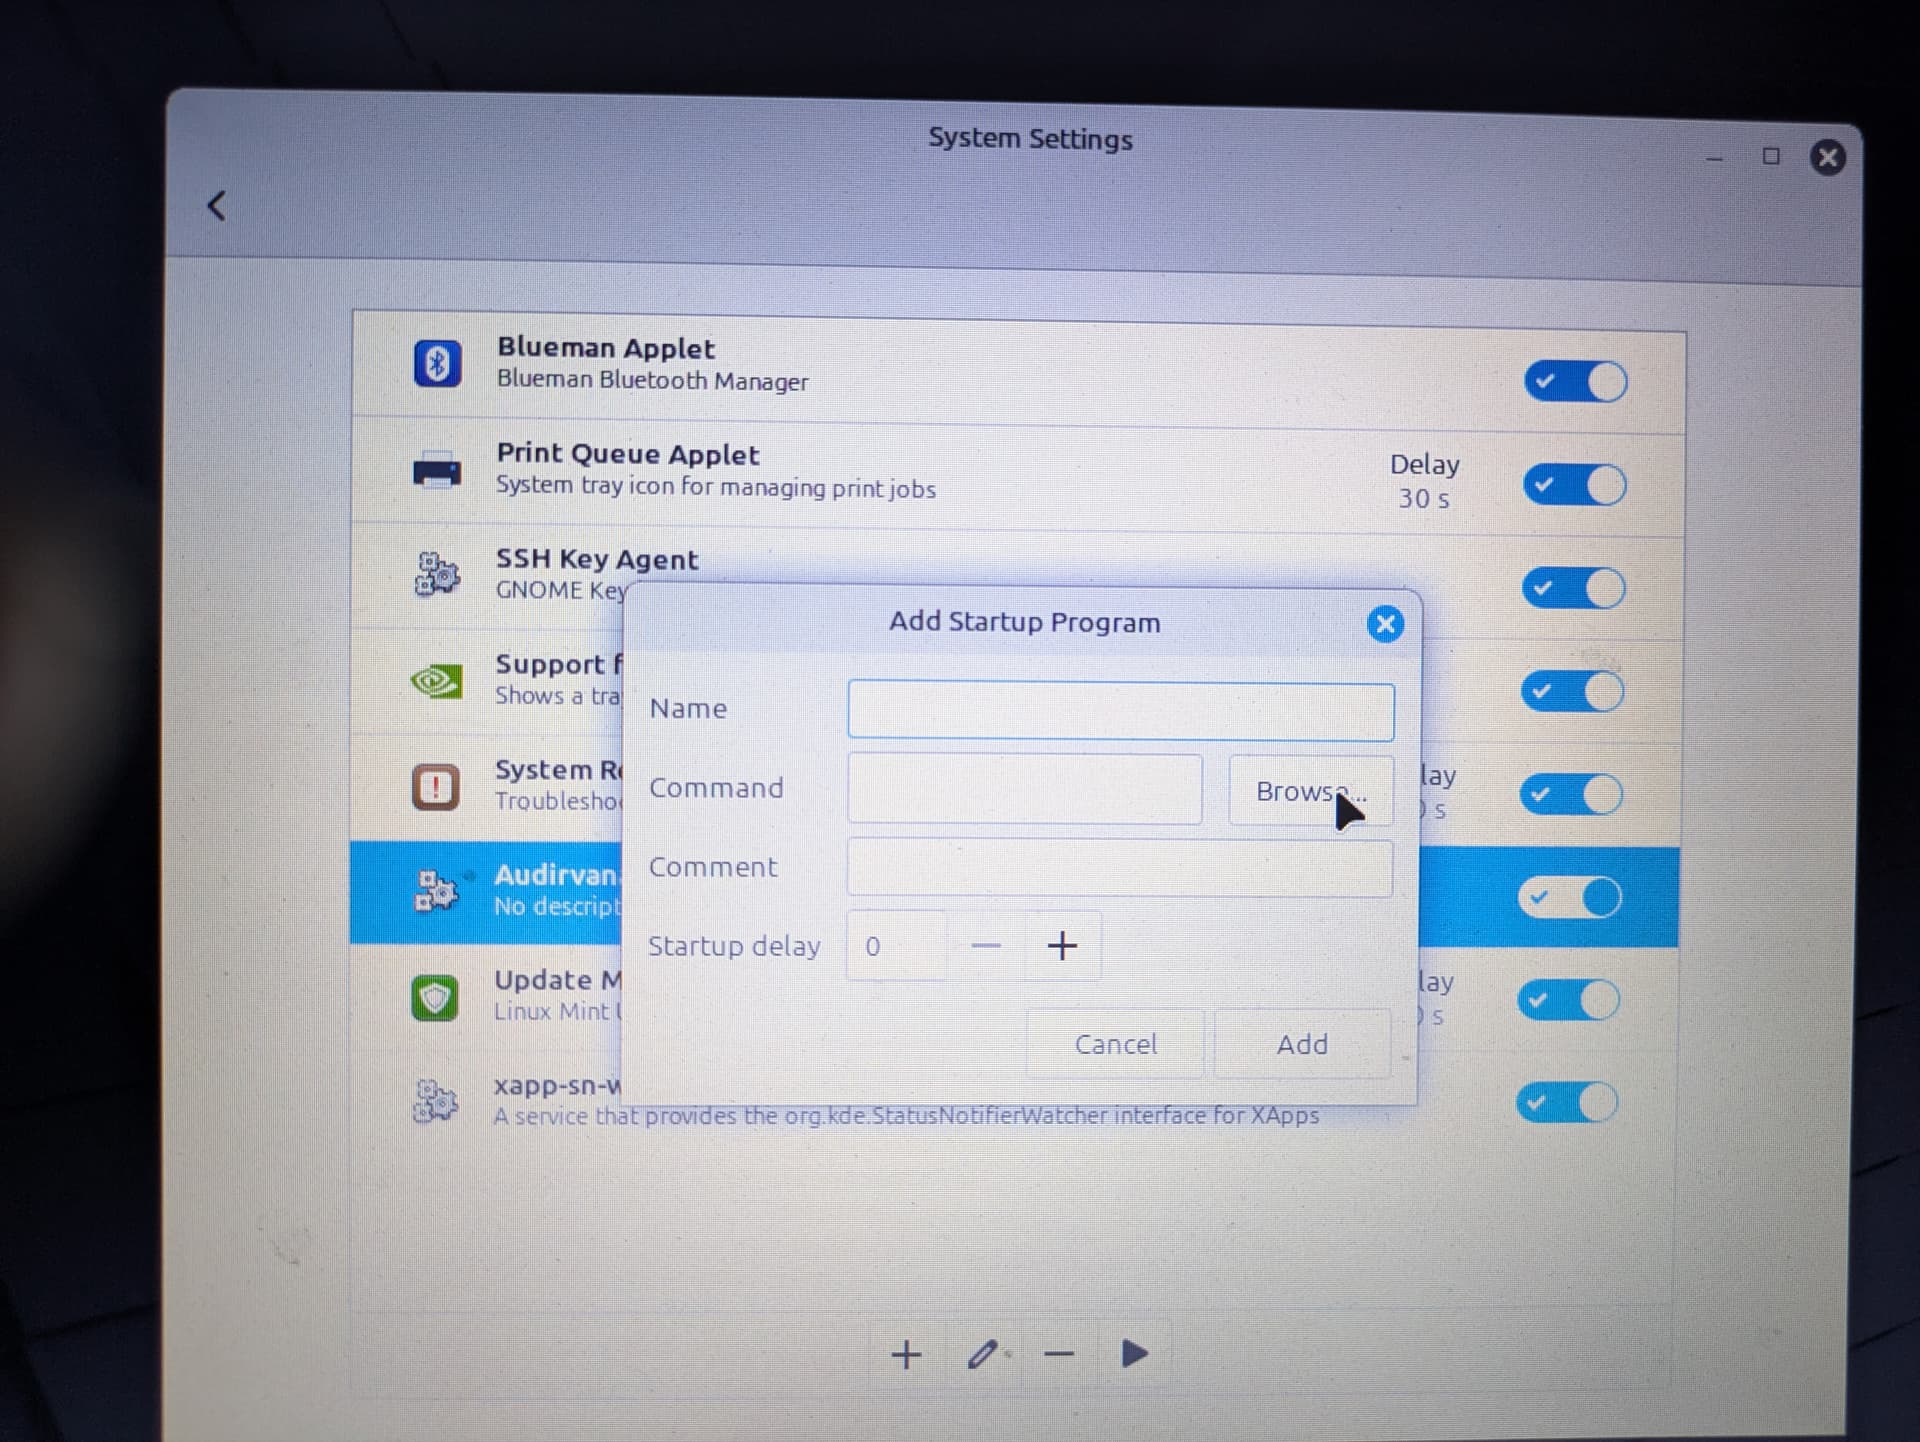Click the xapp-sn-watcher gears icon
This screenshot has height=1442, width=1920.
pos(435,1100)
